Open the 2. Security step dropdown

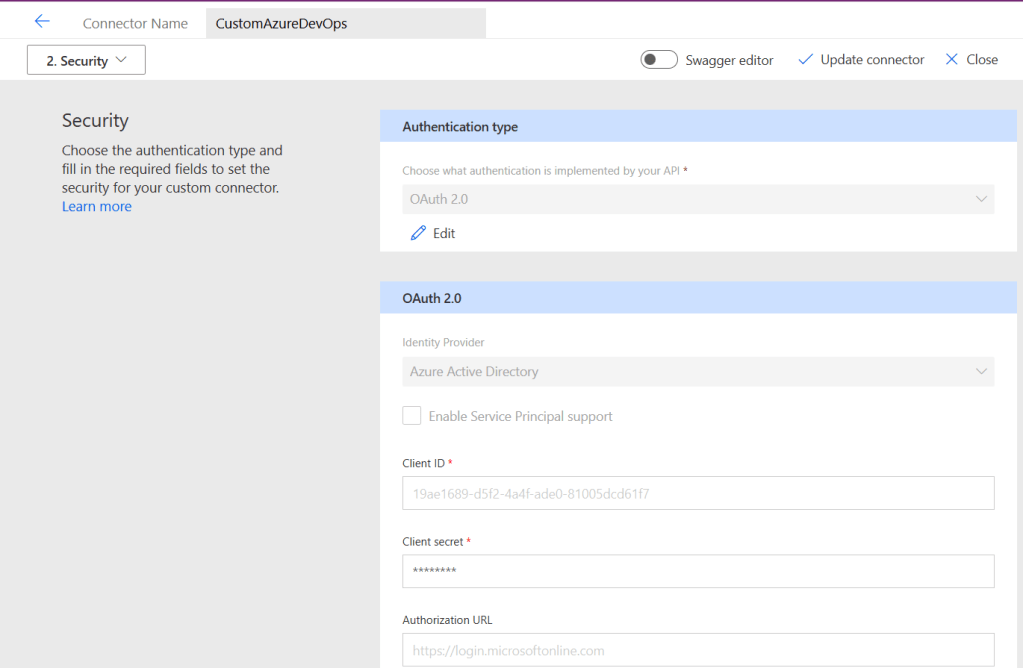pos(86,60)
